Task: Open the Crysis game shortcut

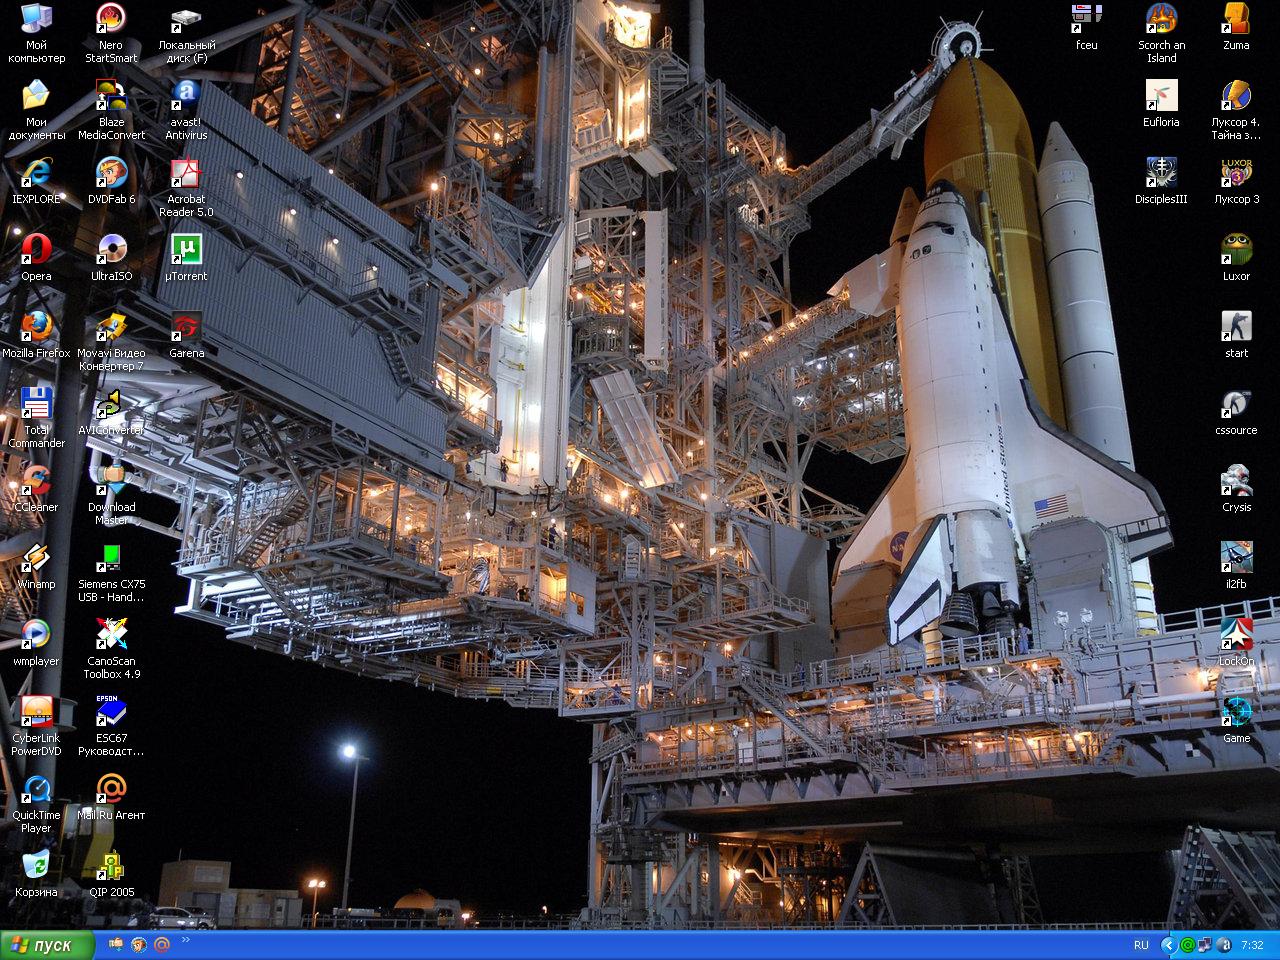Action: tap(1236, 481)
